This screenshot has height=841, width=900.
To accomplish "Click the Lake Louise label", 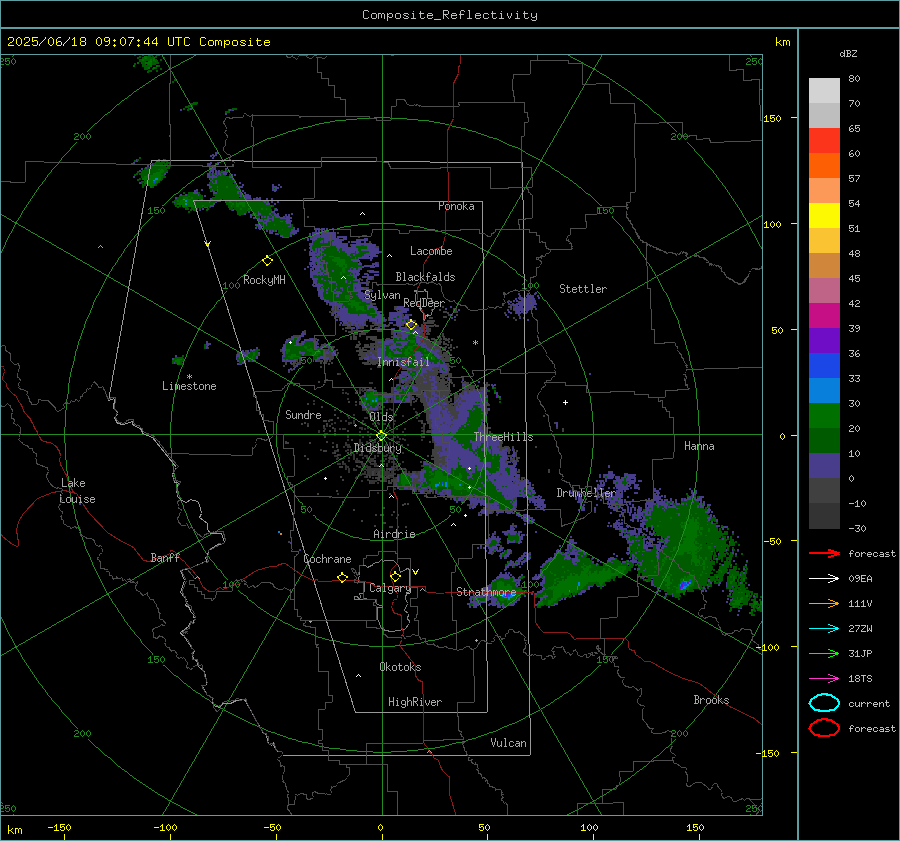I will point(77,491).
